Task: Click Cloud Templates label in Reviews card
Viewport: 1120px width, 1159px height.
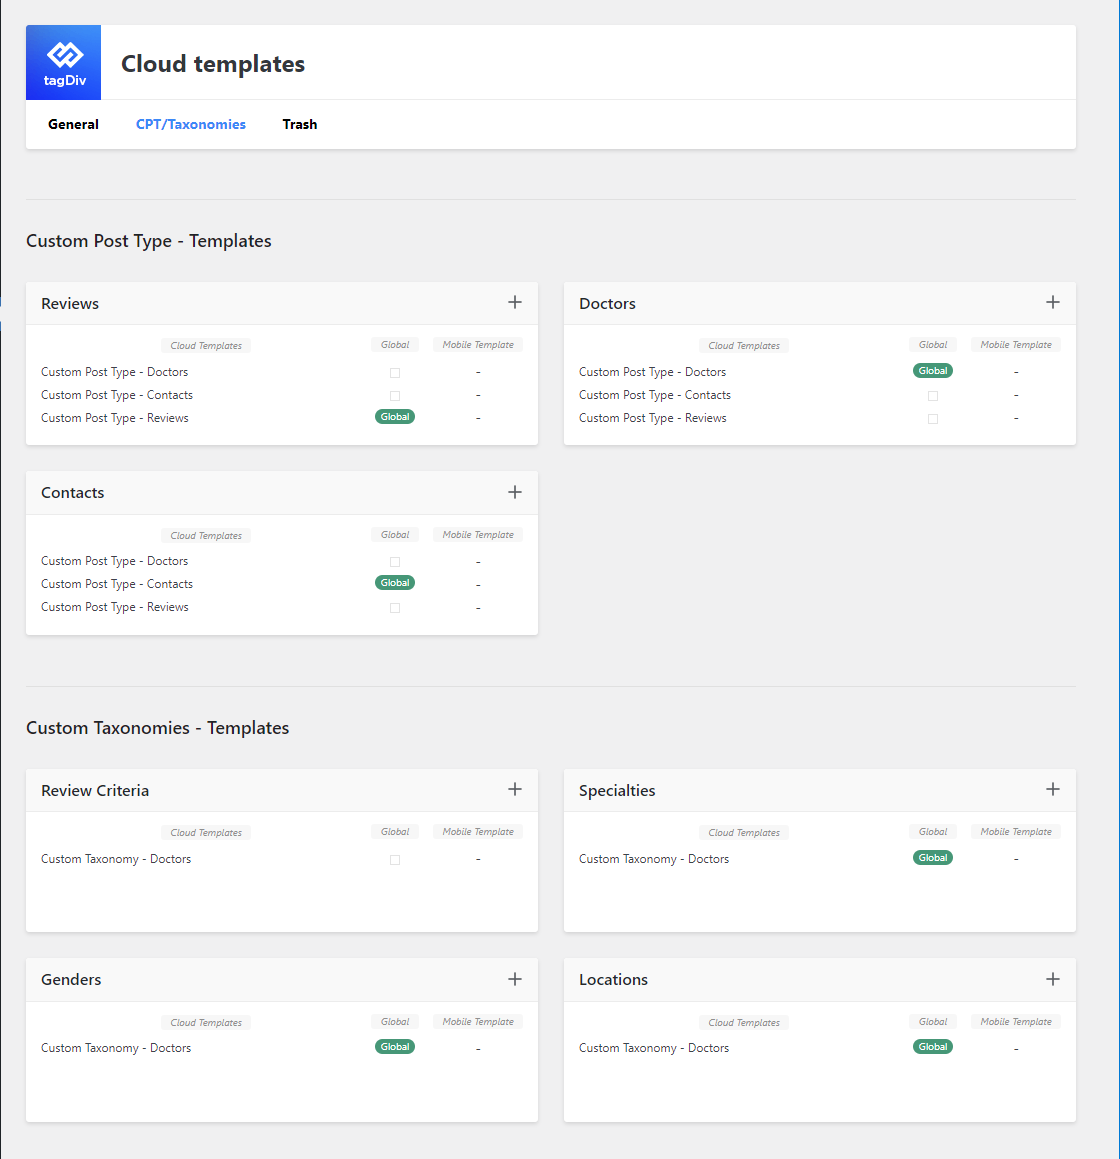Action: point(206,345)
